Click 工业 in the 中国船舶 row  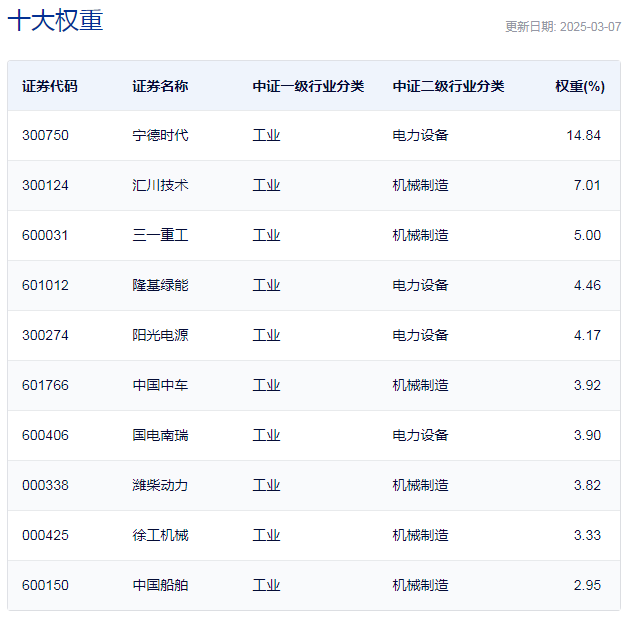pos(266,585)
